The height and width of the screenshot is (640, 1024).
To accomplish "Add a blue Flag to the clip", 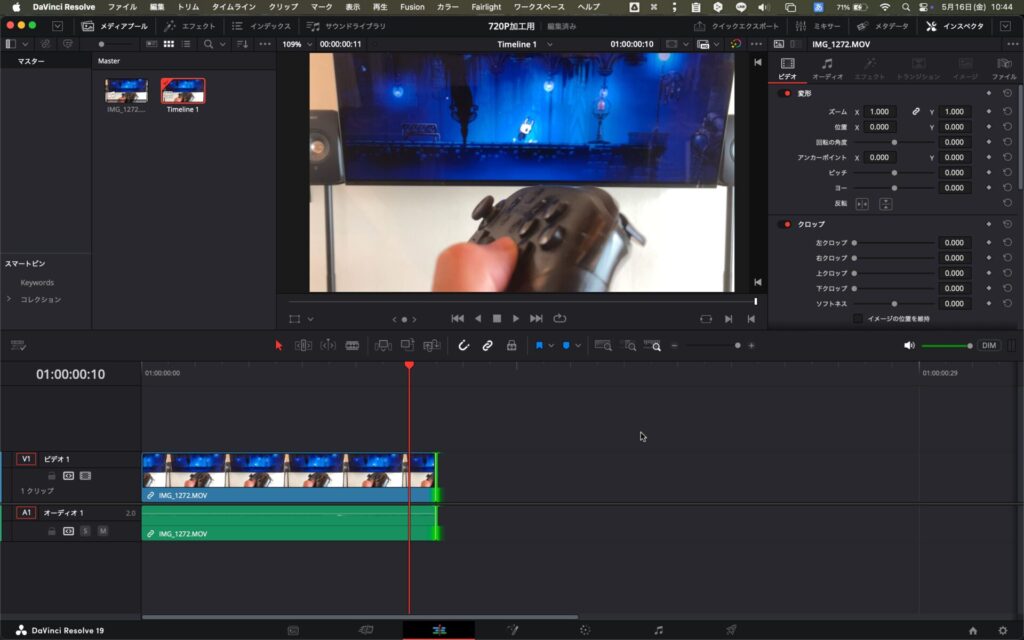I will coord(539,345).
